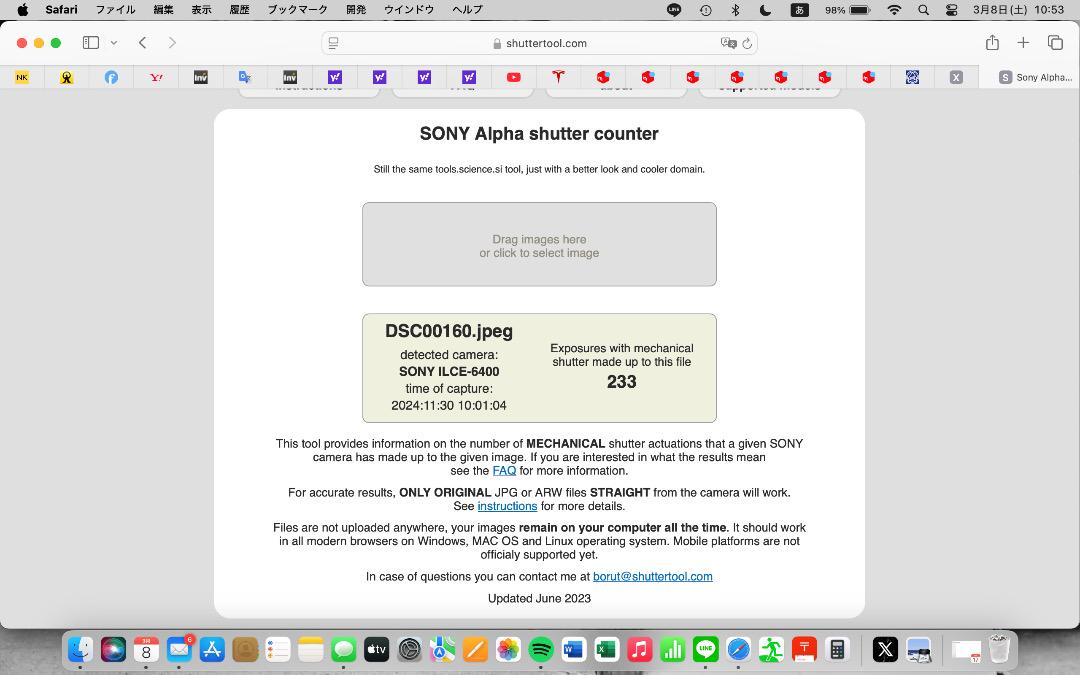Switch to the Facebook pinned tab
Viewport: 1080px width, 675px height.
point(111,77)
